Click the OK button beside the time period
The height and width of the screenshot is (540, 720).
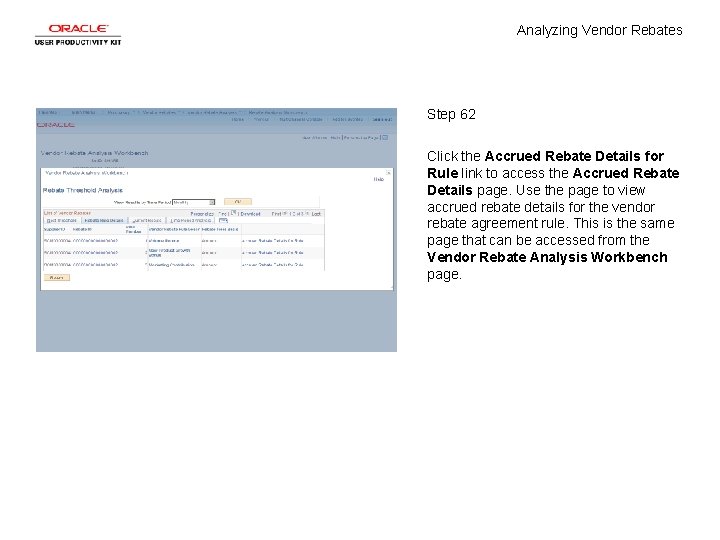pos(238,202)
